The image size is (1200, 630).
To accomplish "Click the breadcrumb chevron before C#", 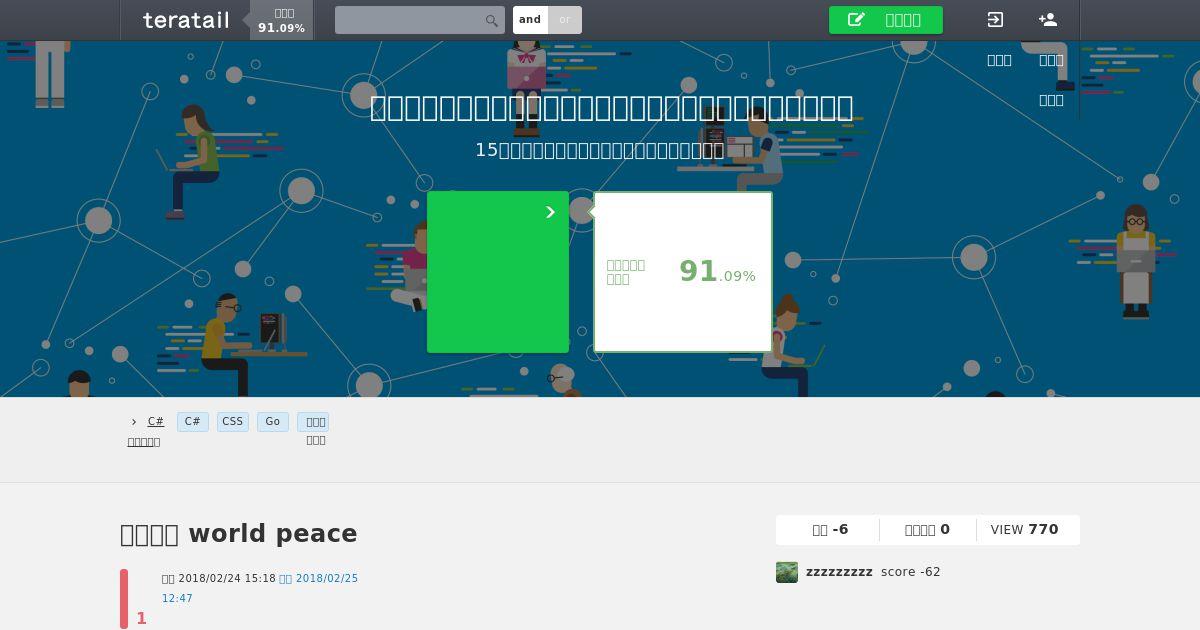I will (134, 422).
